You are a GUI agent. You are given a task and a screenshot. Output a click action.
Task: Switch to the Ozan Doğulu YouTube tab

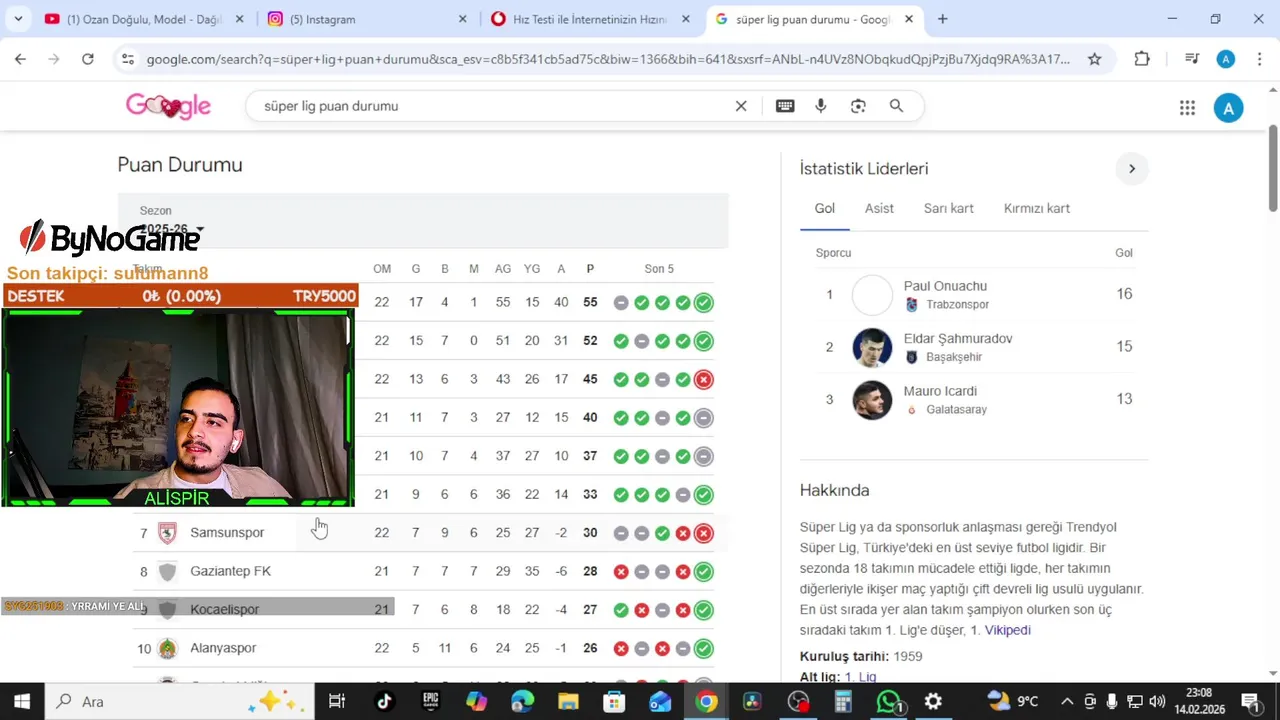[145, 19]
